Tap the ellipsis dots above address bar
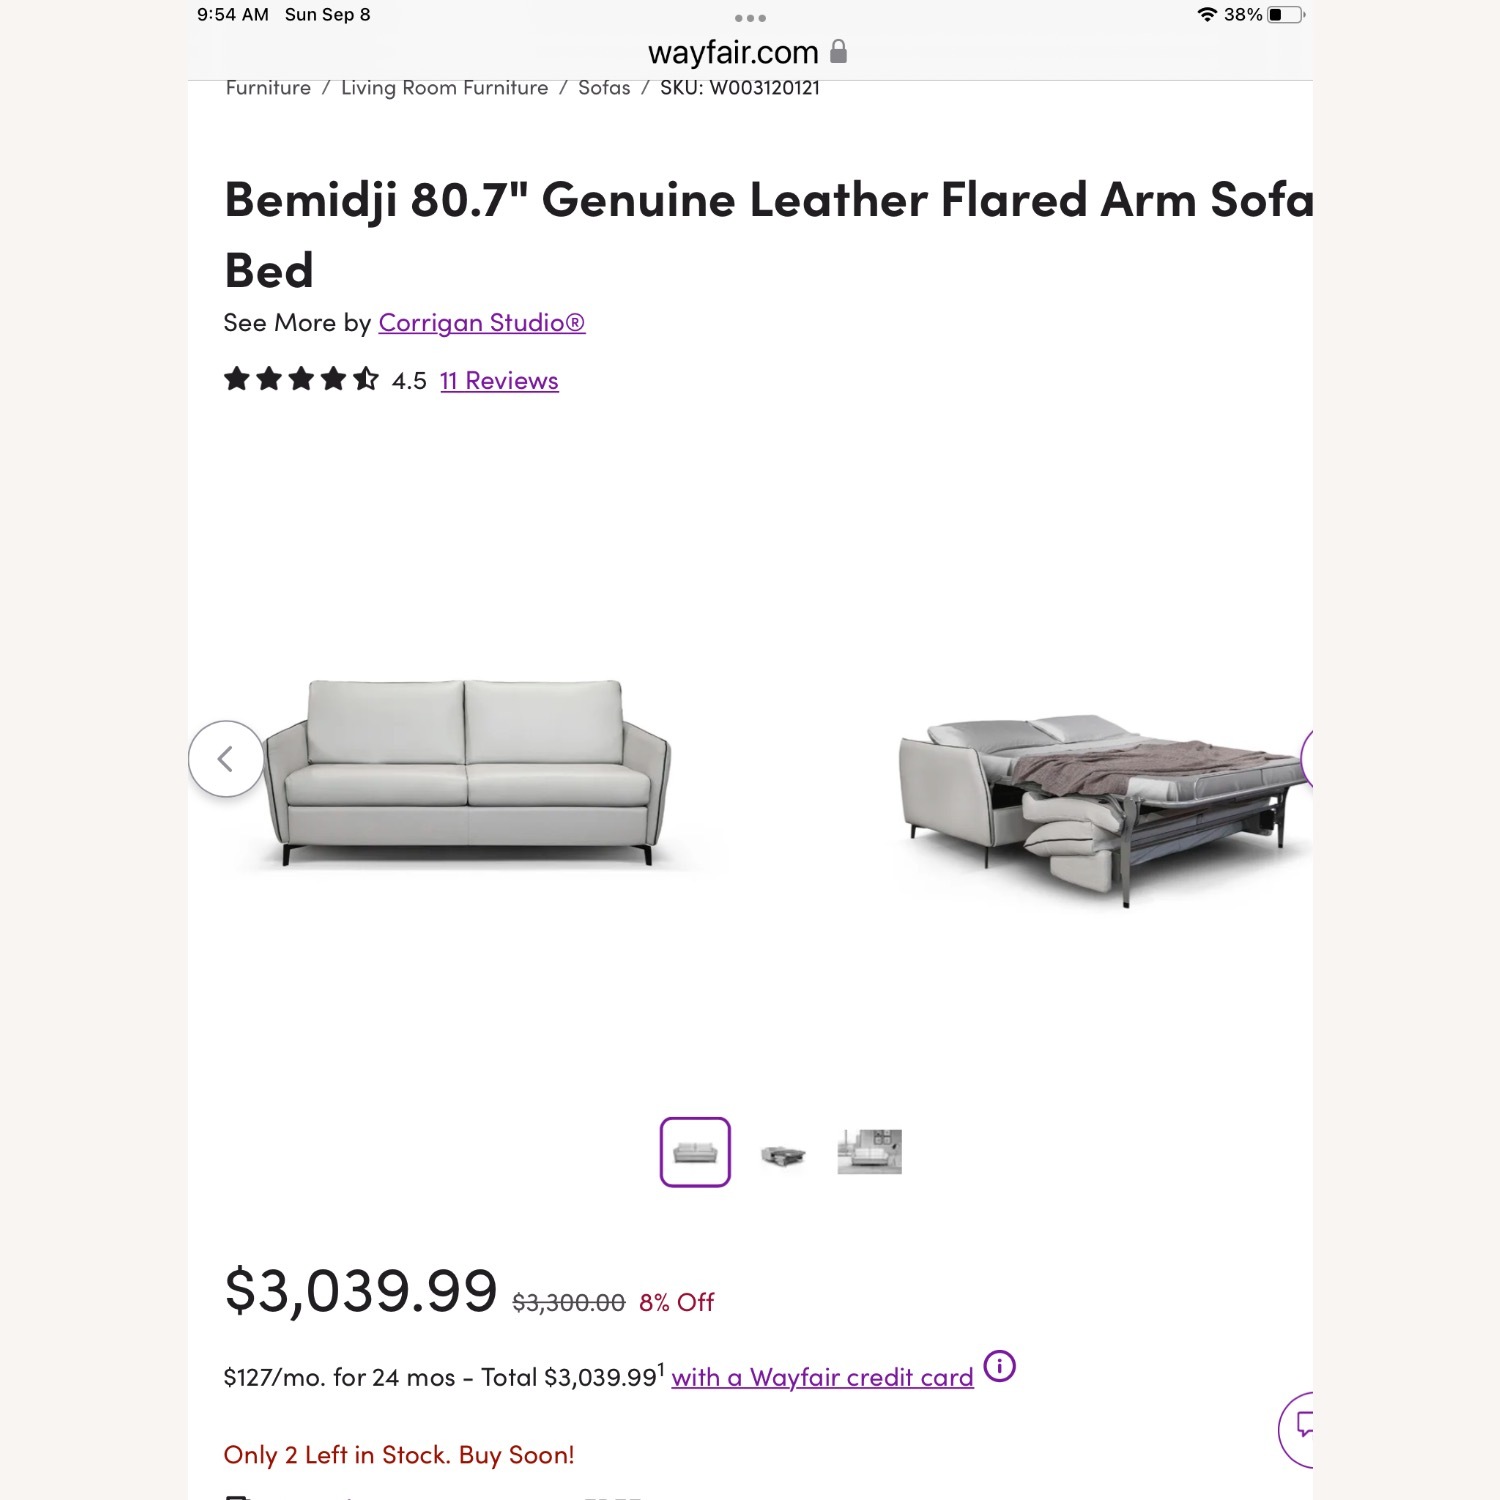This screenshot has height=1500, width=1500. pyautogui.click(x=752, y=17)
